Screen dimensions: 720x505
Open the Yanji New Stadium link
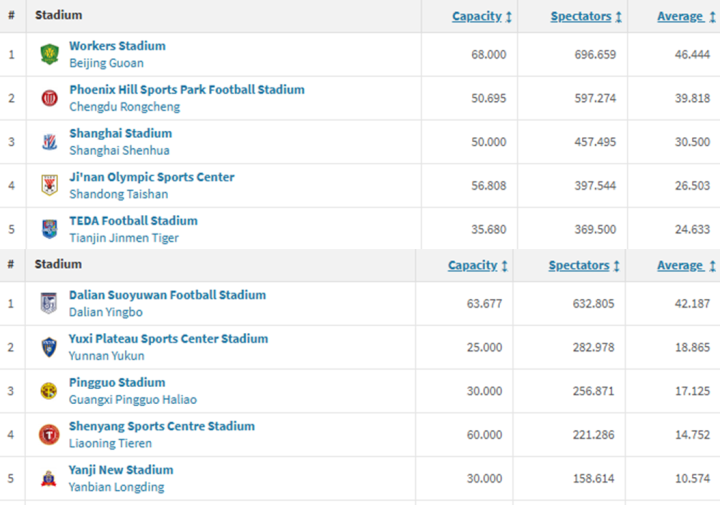121,470
